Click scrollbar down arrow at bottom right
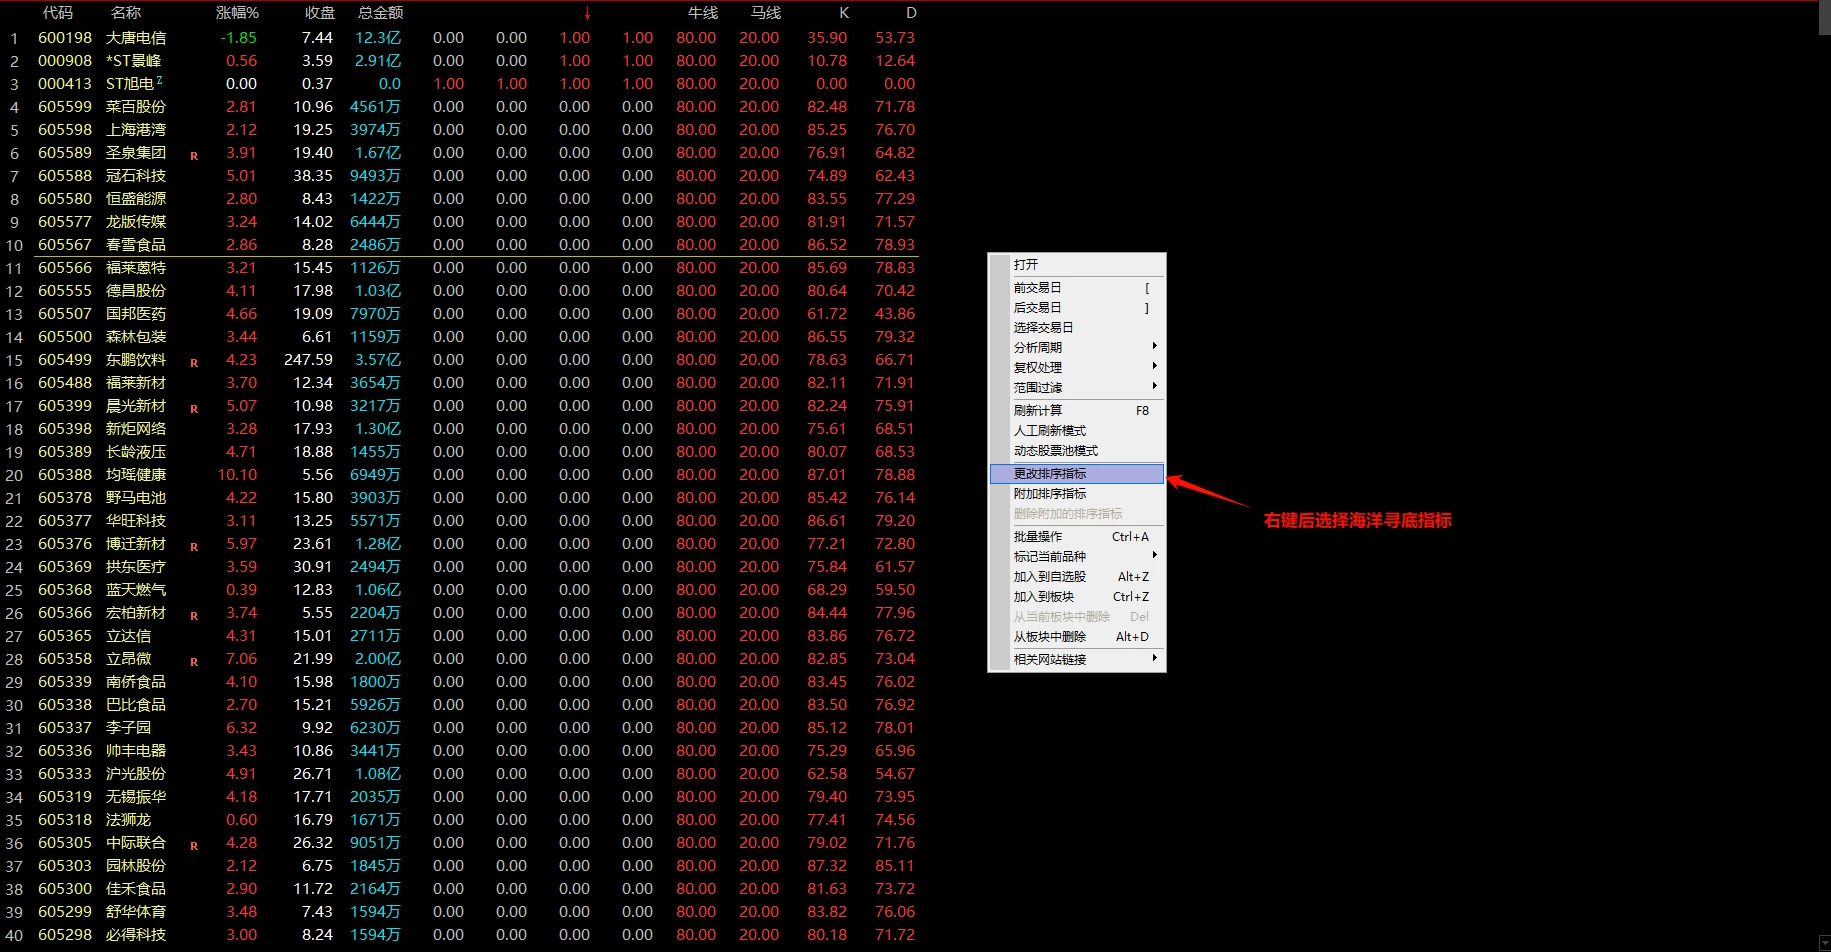Screen dimensions: 1831x952 (x=1824, y=943)
